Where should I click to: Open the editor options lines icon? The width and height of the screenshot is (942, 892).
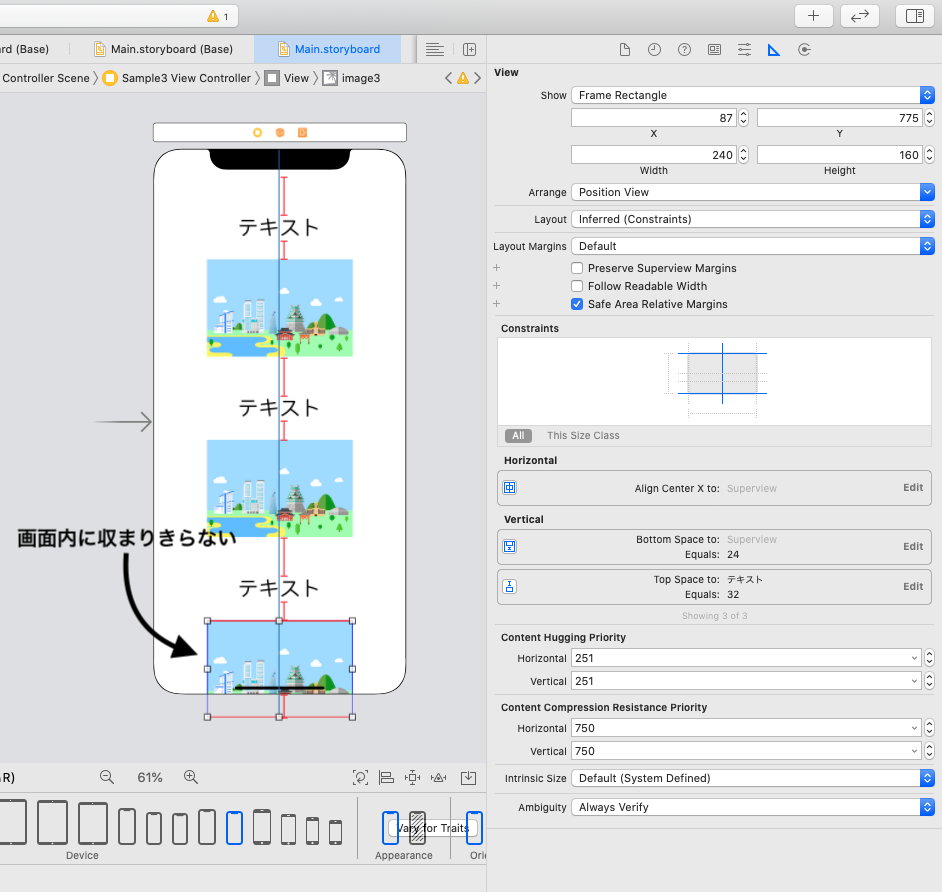[x=435, y=50]
